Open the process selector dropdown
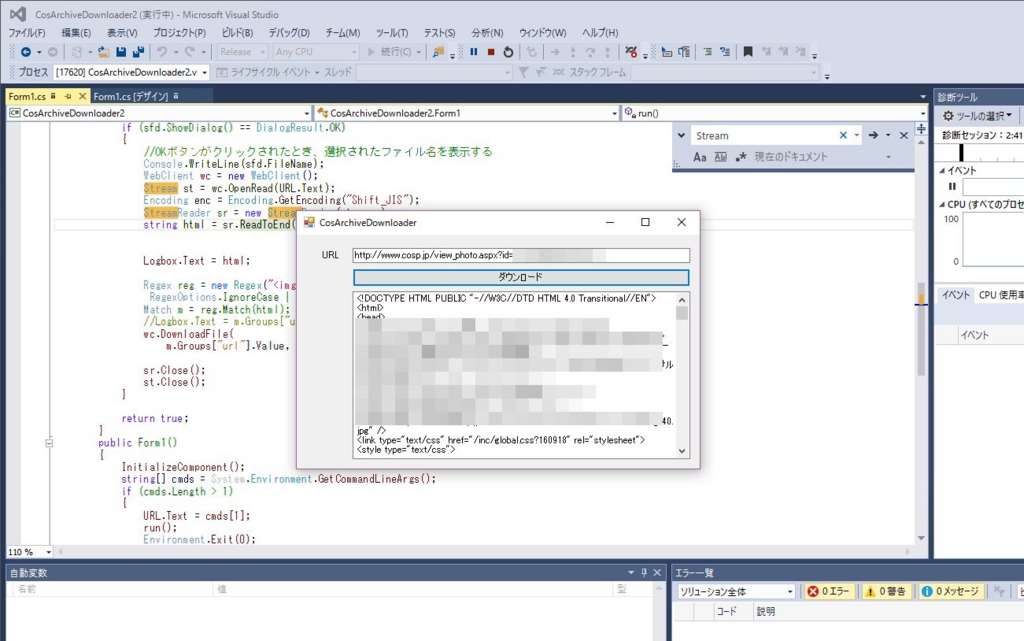 click(131, 72)
